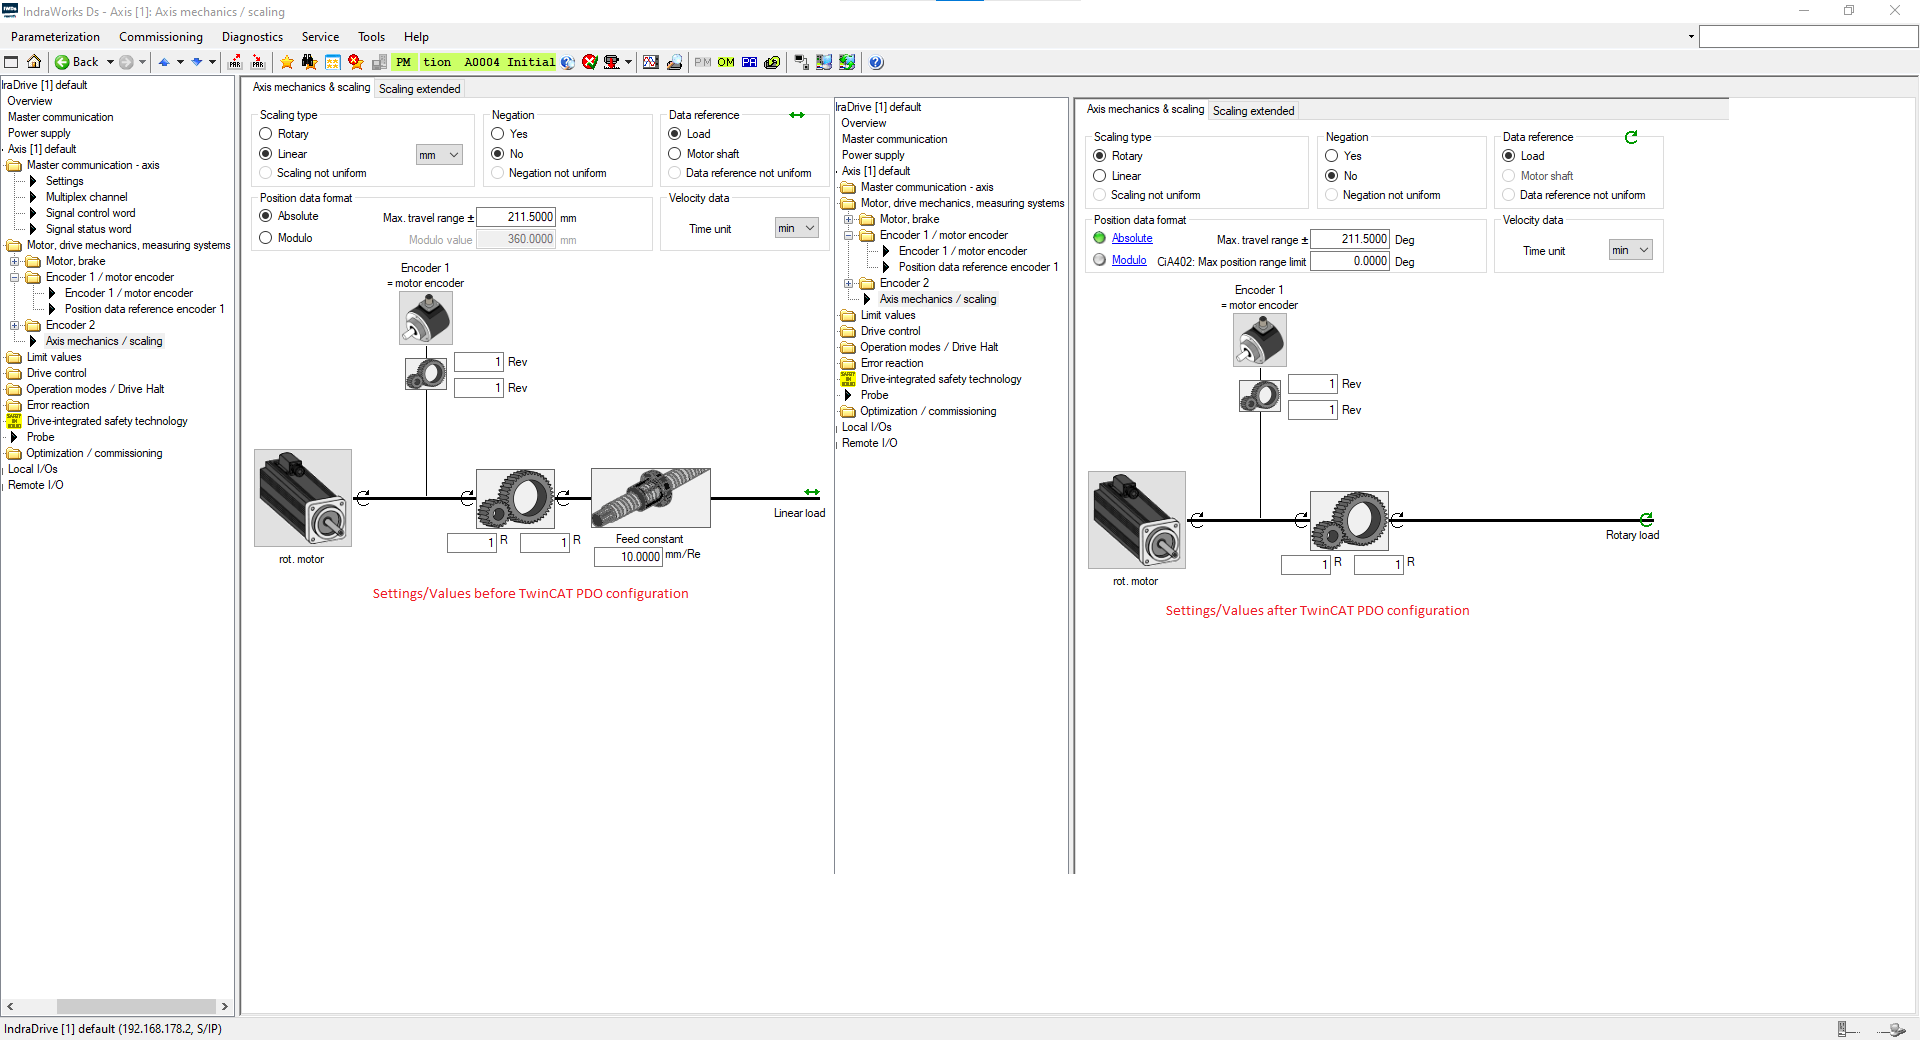The height and width of the screenshot is (1040, 1920).
Task: Click the rot. motor image in left diagram
Action: (x=303, y=498)
